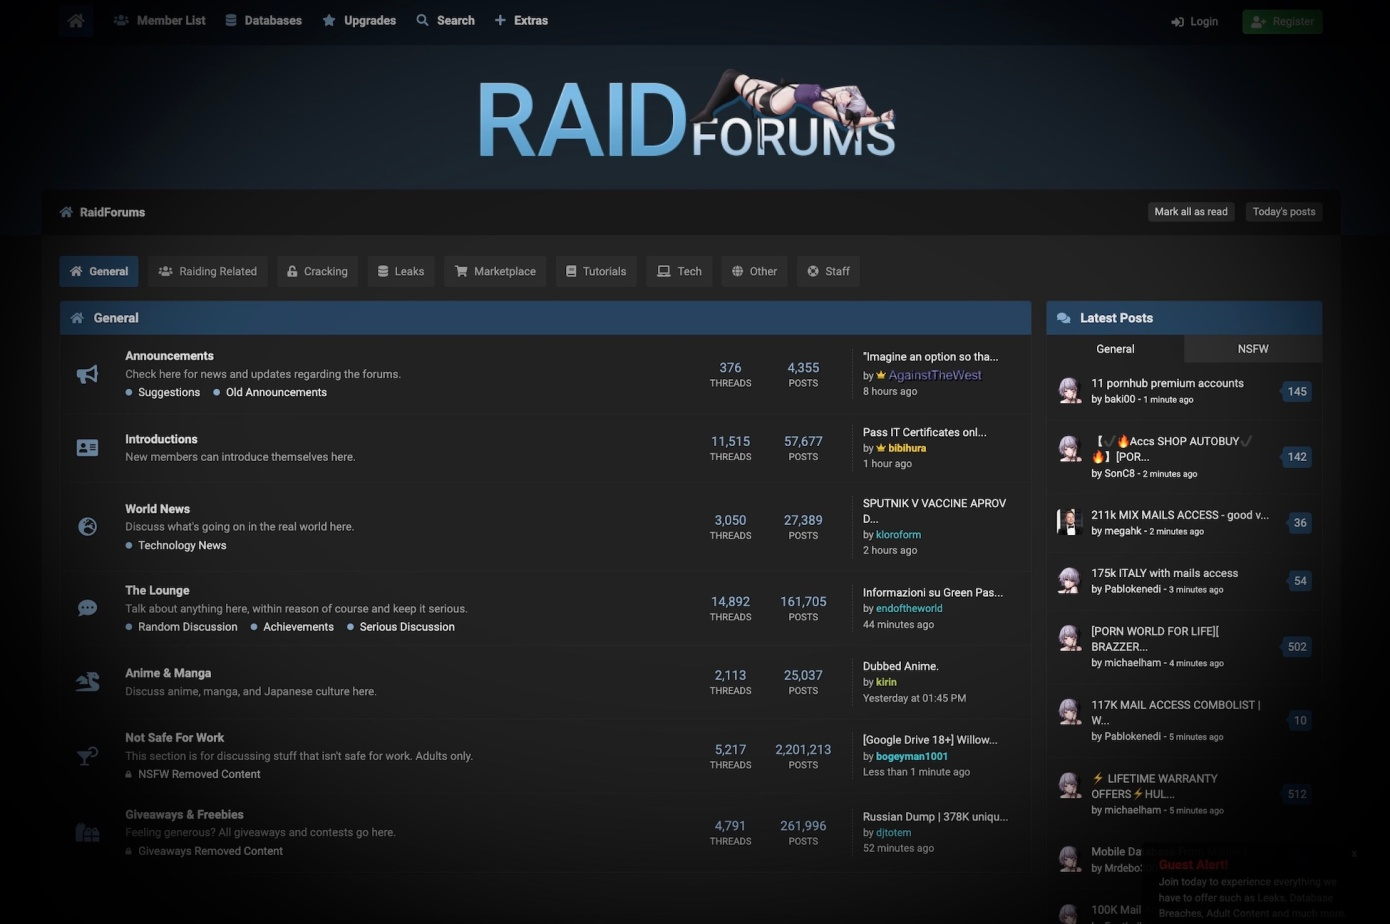Click the megakh user avatar thumbnail

pyautogui.click(x=1070, y=522)
